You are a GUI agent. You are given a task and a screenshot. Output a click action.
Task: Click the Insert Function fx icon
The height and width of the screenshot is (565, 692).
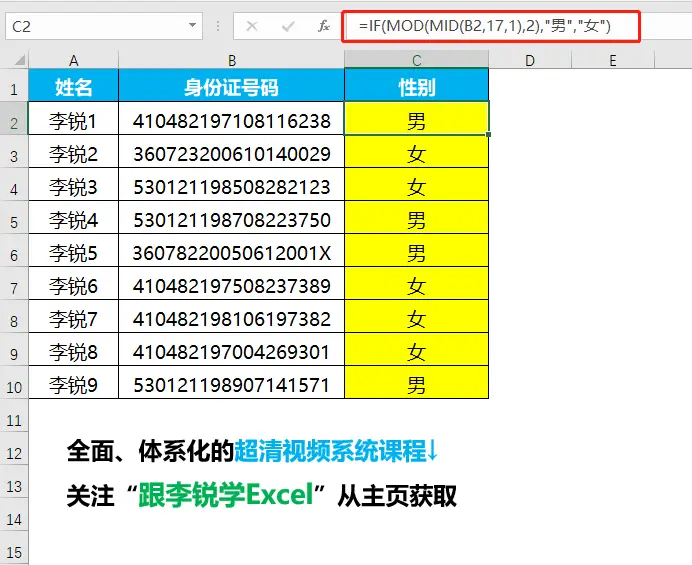pyautogui.click(x=325, y=27)
